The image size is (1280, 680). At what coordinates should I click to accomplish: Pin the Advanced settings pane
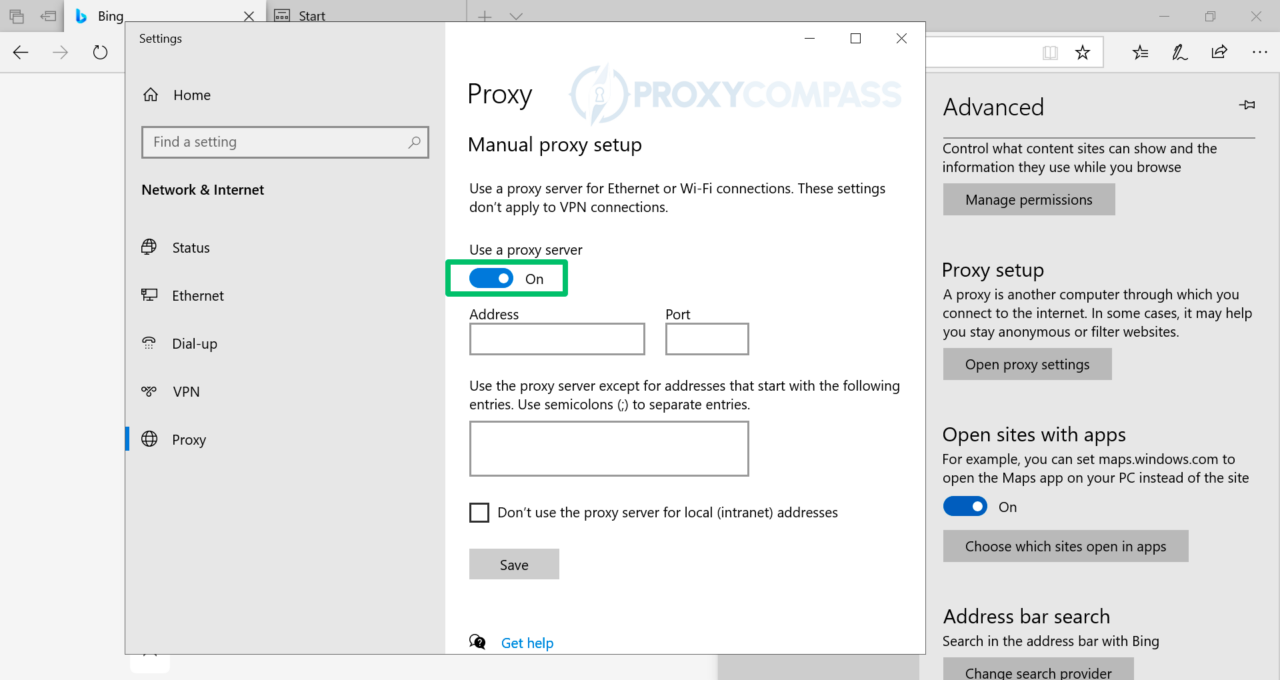[x=1246, y=104]
